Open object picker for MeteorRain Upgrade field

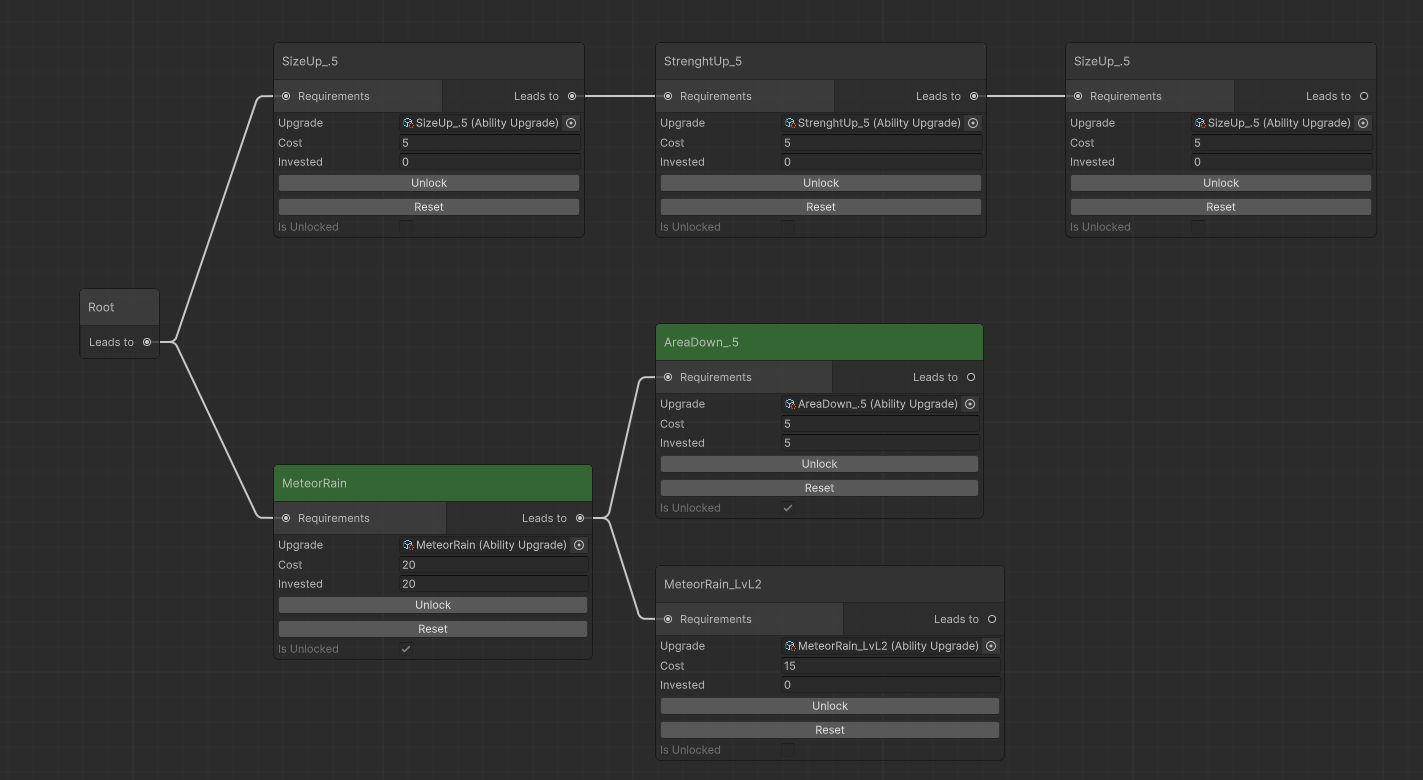tap(579, 545)
